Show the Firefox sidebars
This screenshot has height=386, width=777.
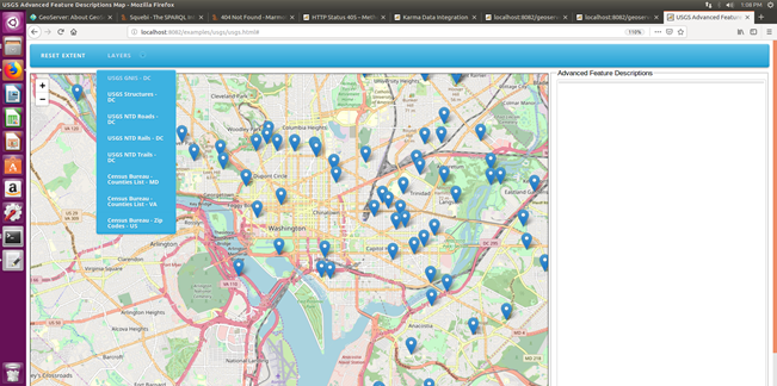click(x=753, y=32)
